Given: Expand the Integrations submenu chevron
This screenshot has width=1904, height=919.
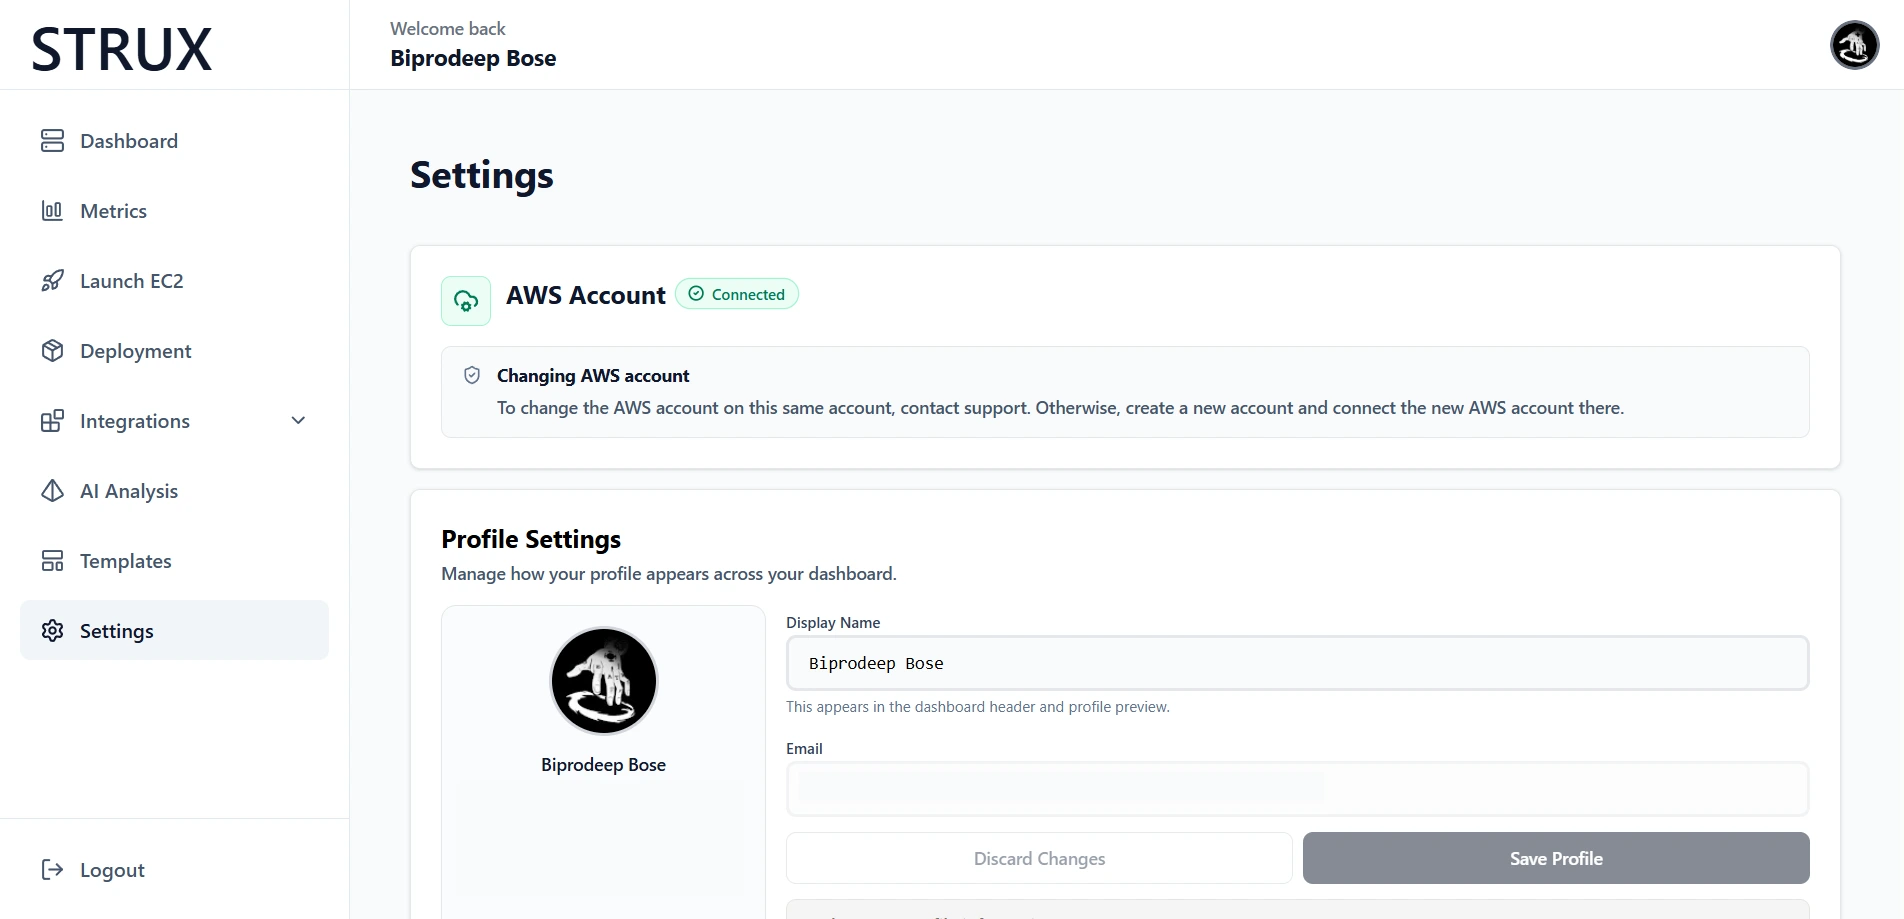Looking at the screenshot, I should click(x=298, y=421).
